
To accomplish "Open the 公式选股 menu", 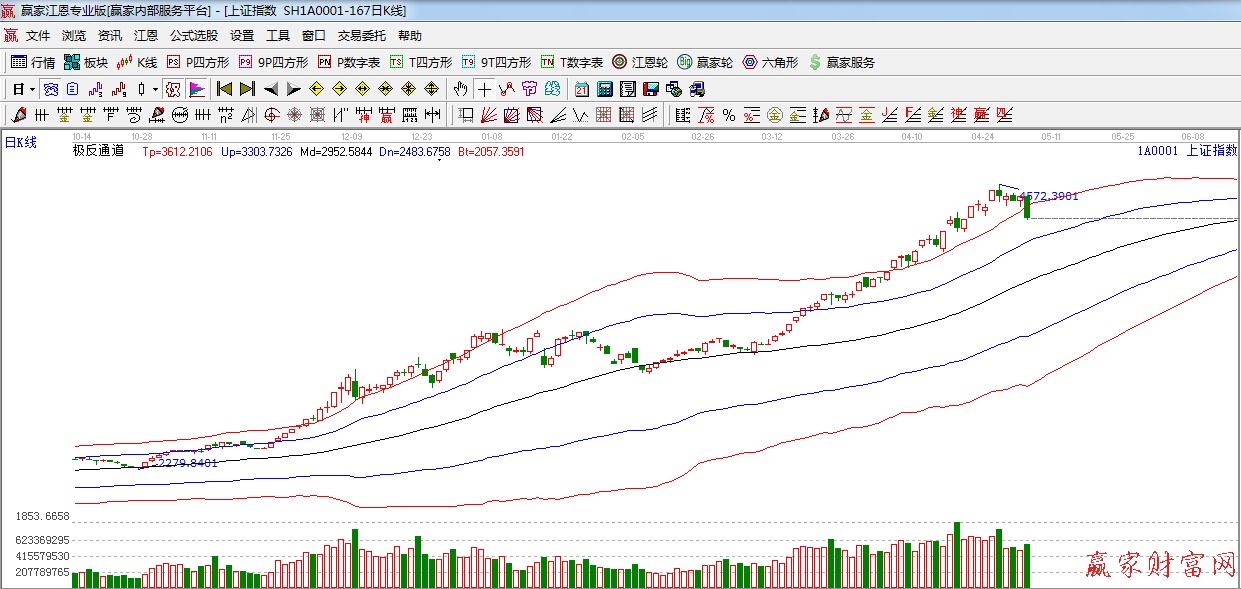I will tap(194, 35).
